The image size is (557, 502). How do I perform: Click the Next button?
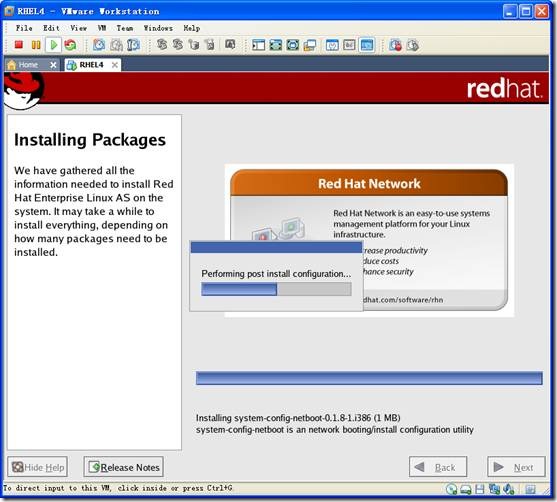(x=516, y=467)
